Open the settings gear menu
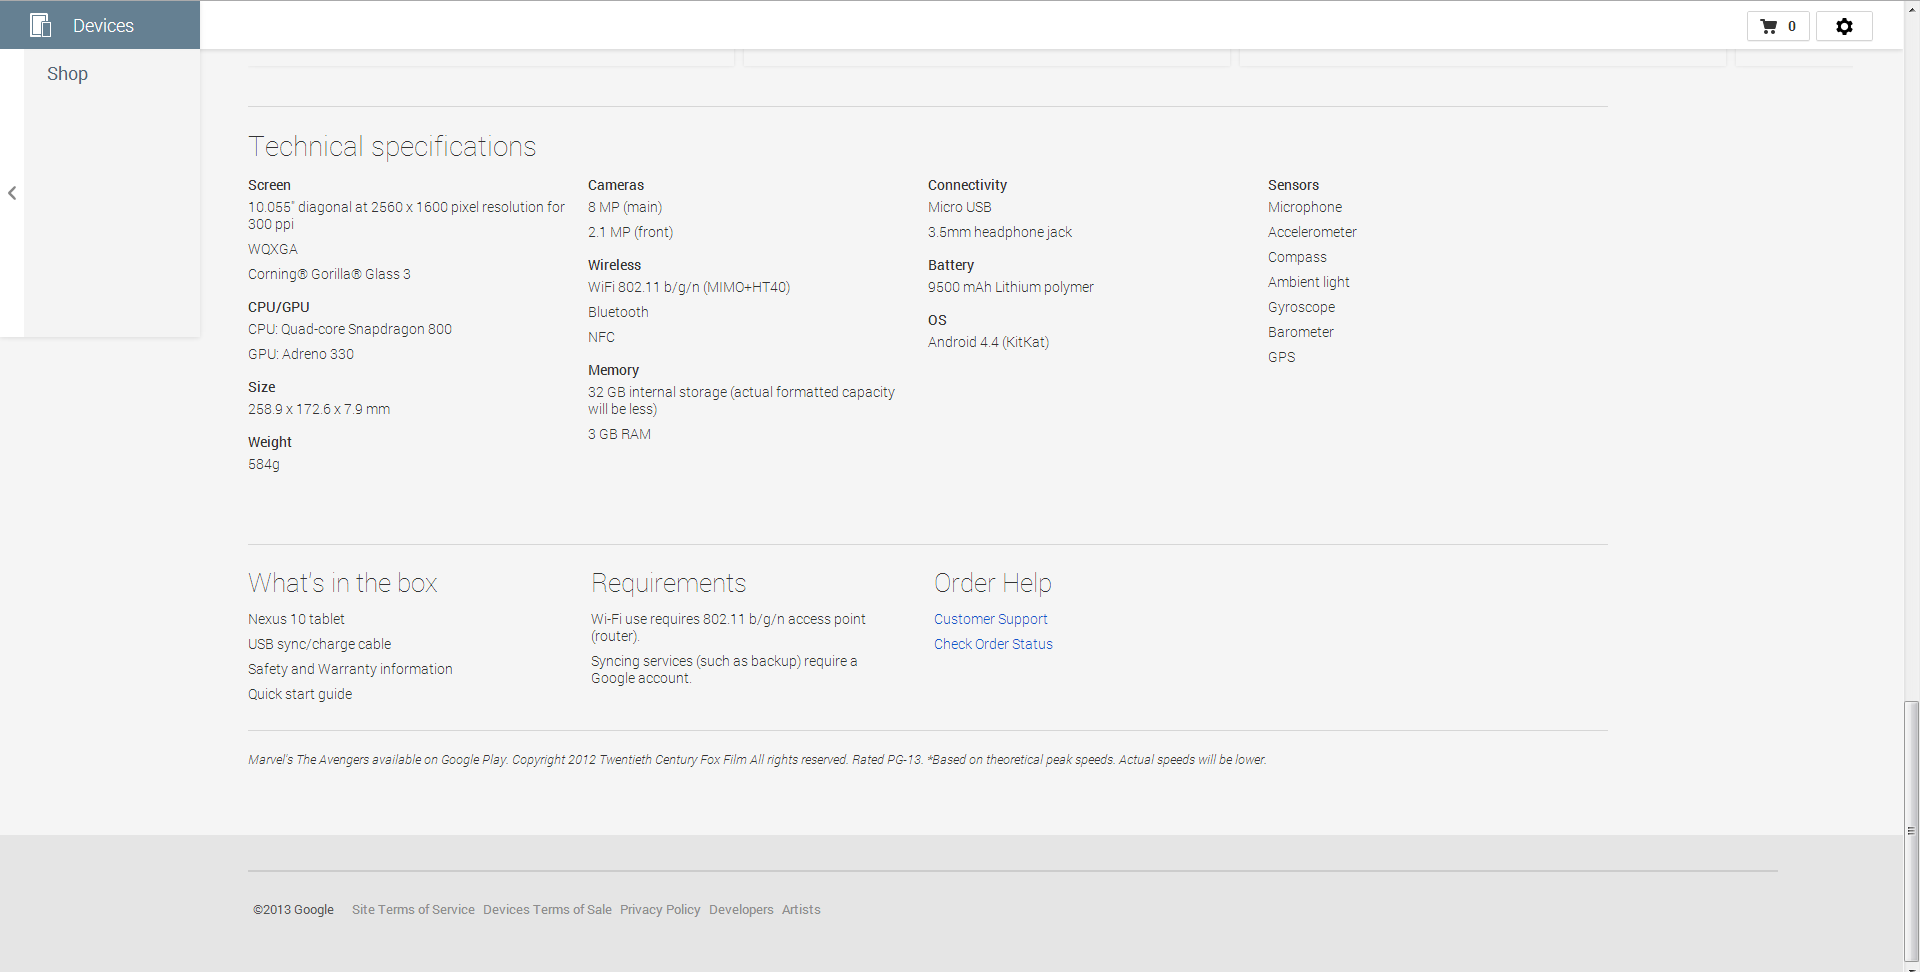 pyautogui.click(x=1844, y=26)
